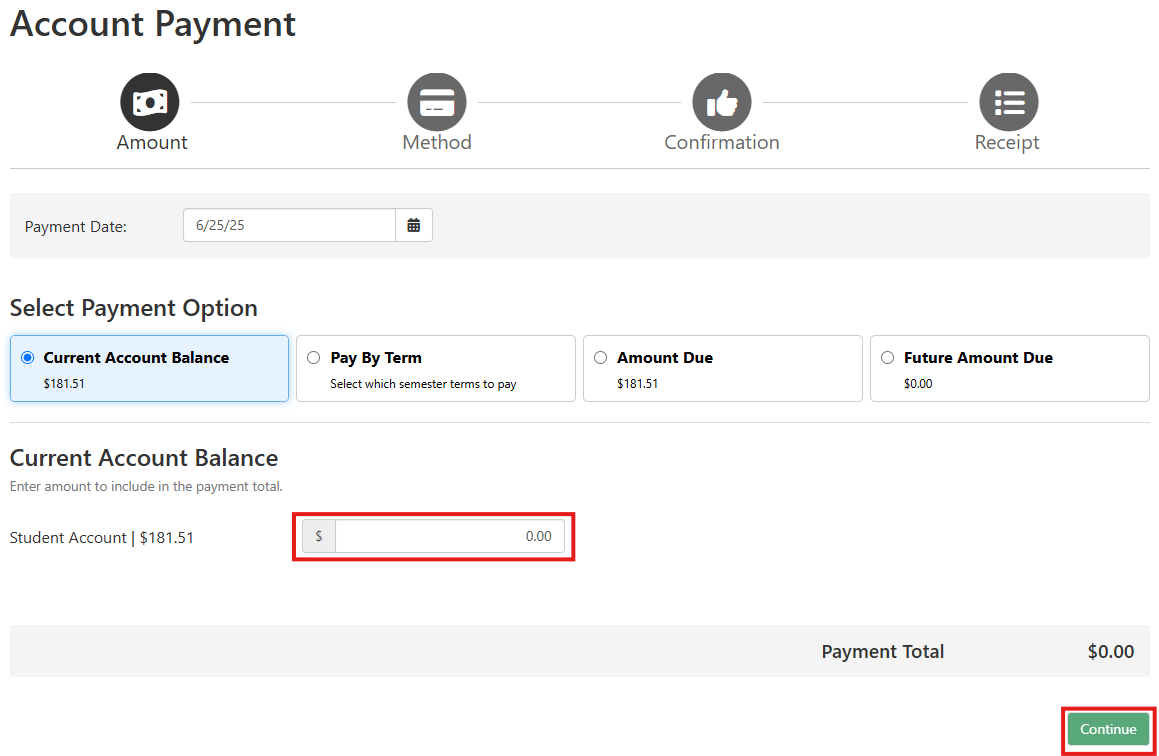Click the Method step credit card icon

coord(437,102)
